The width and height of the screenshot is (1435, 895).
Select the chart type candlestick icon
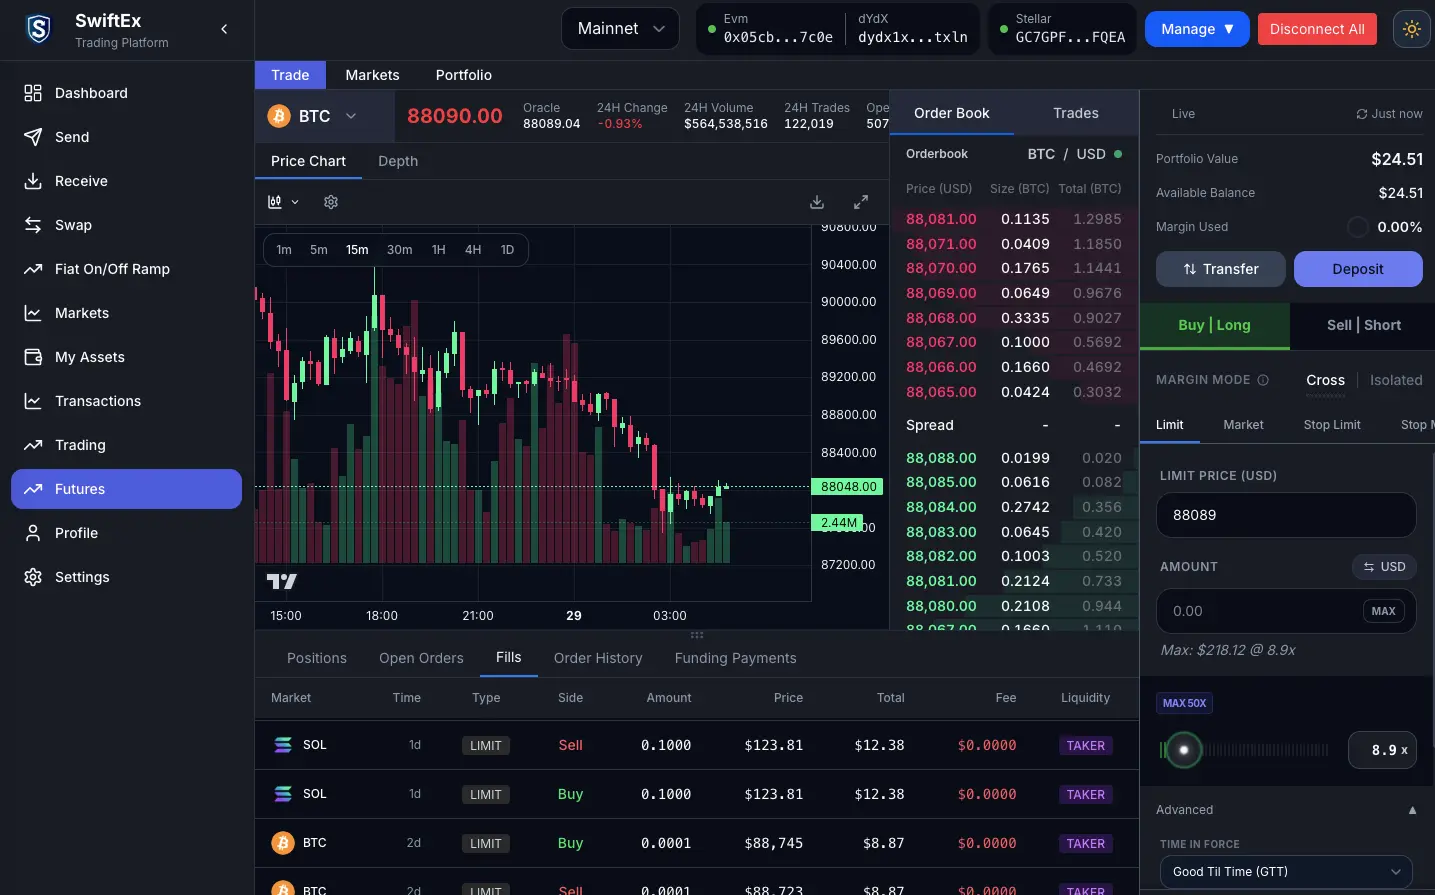tap(276, 201)
